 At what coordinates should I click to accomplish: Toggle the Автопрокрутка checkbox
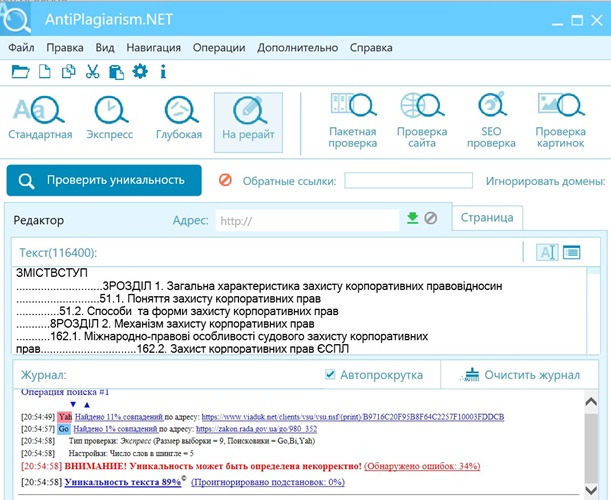330,375
